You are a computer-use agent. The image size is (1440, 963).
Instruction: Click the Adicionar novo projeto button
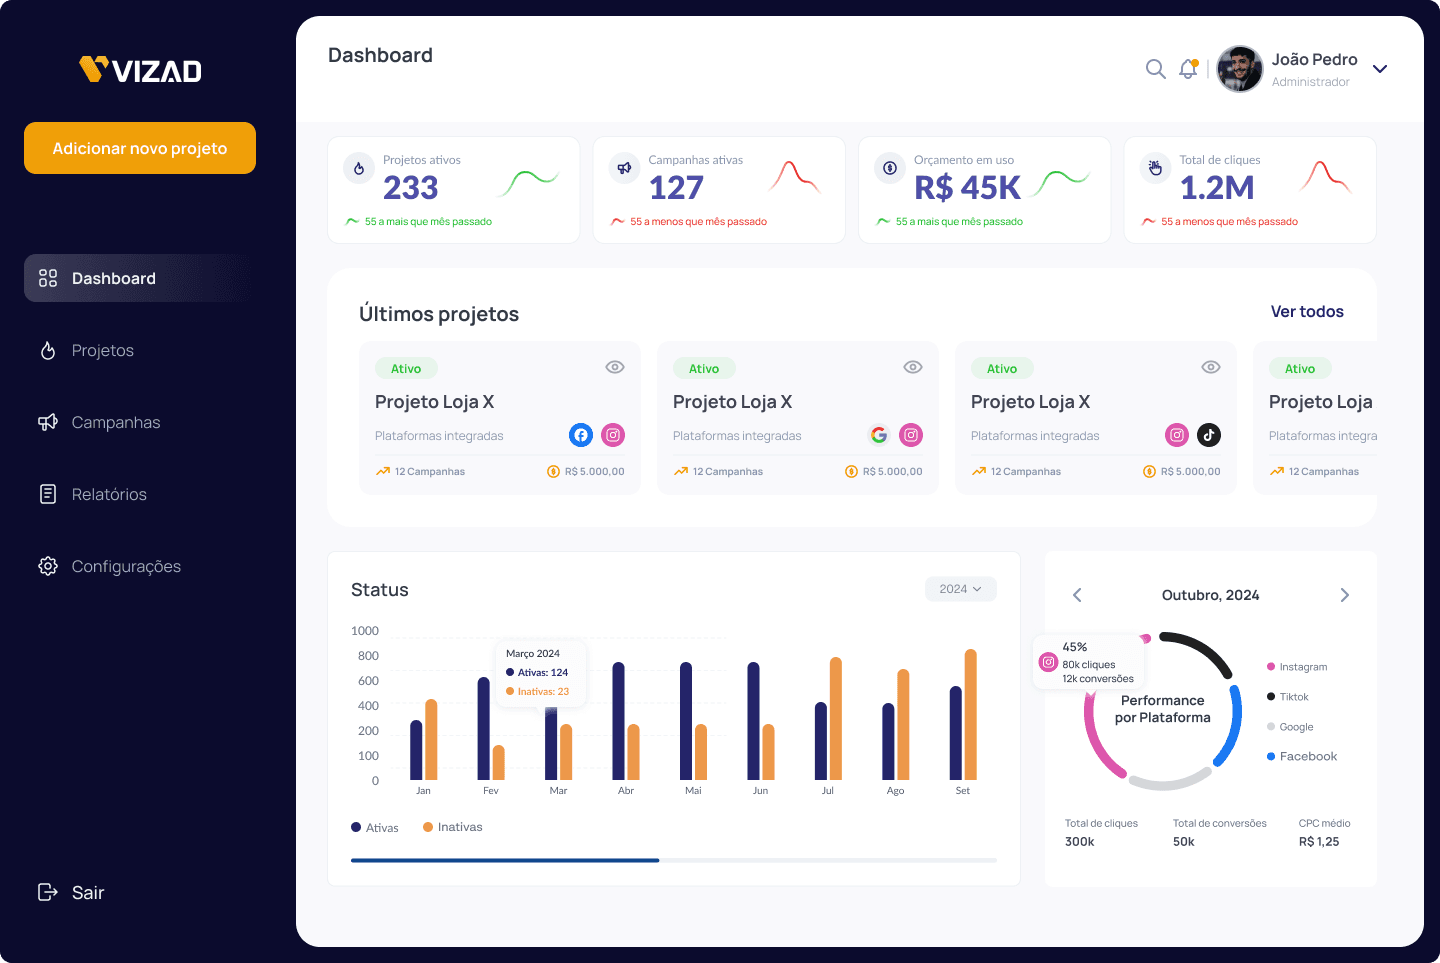coord(139,148)
